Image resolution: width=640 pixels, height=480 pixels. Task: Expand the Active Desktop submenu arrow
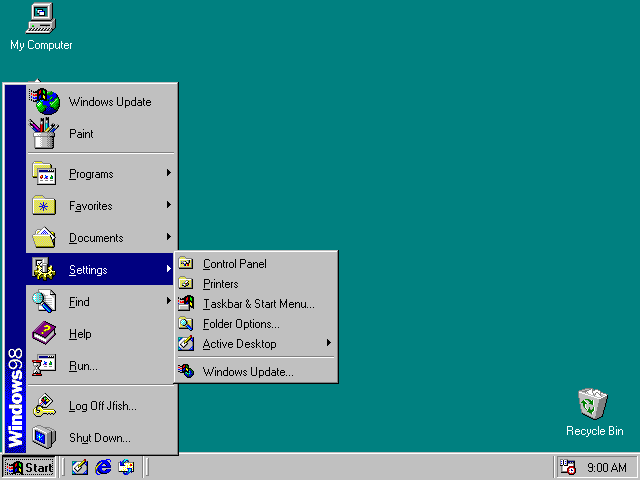tap(329, 343)
